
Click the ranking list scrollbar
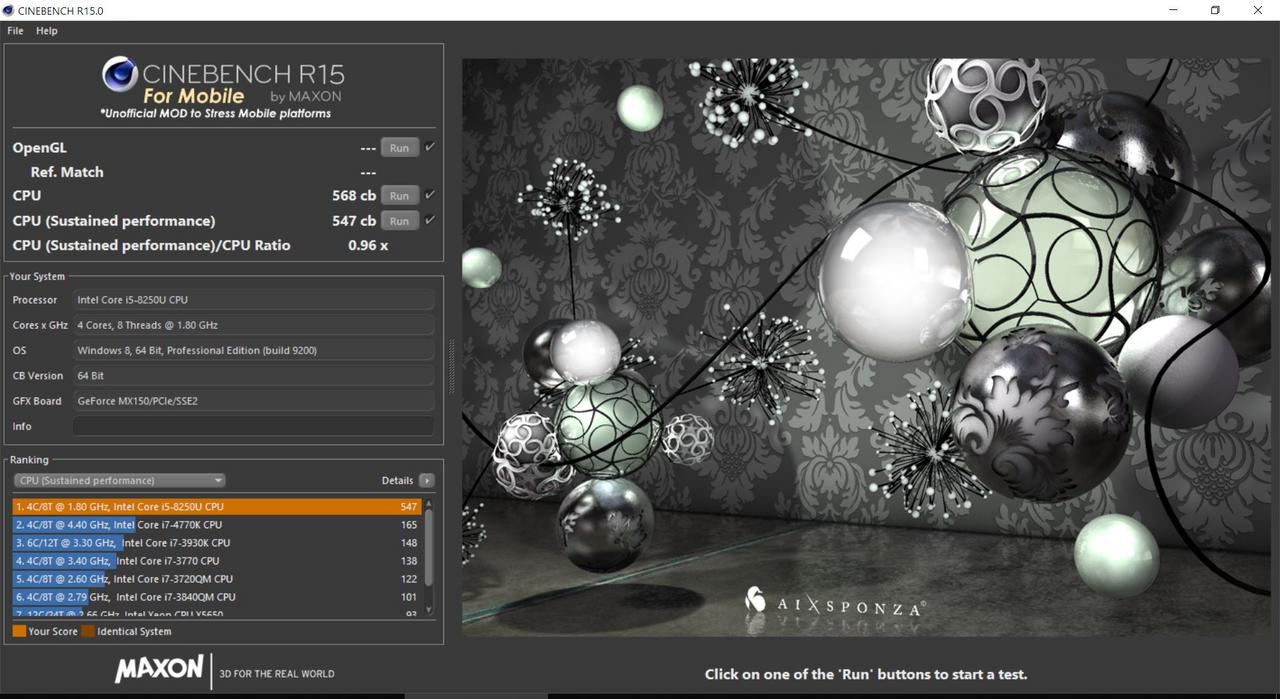pos(429,548)
